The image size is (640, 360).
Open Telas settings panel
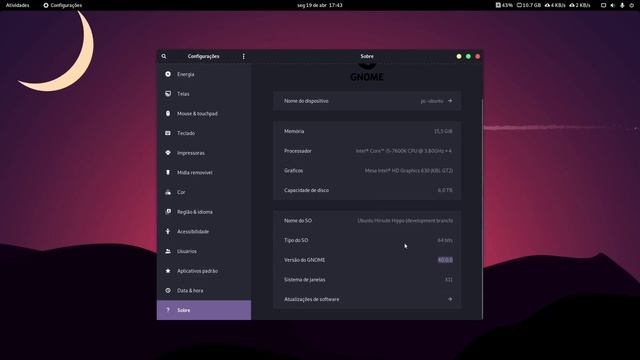[204, 94]
